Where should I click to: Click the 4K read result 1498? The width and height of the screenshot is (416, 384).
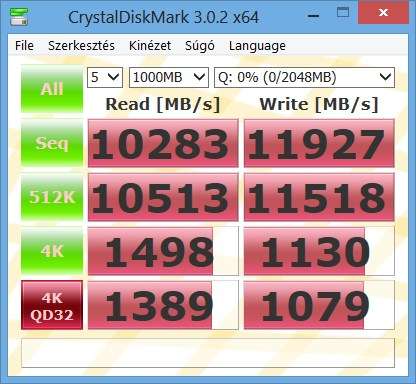(163, 251)
